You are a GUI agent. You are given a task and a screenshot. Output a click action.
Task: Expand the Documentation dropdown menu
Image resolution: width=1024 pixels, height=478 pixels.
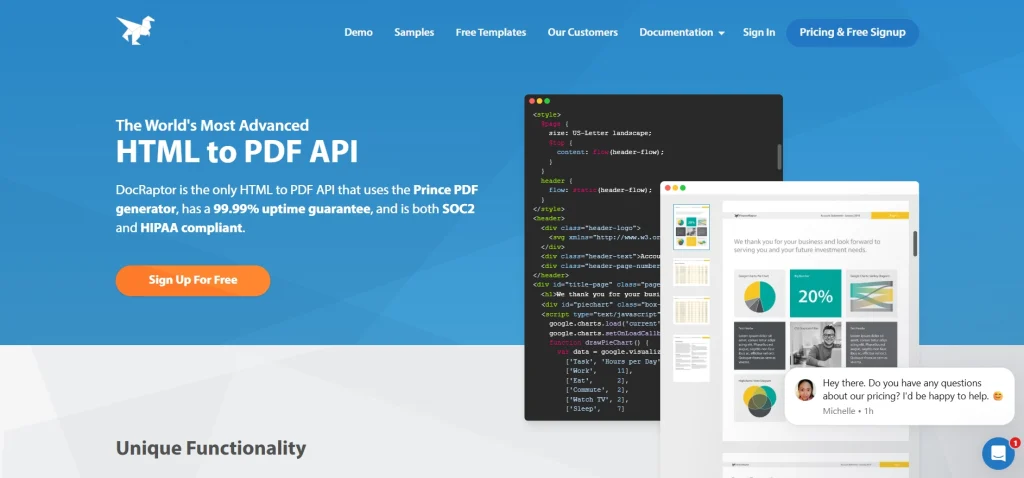point(682,32)
